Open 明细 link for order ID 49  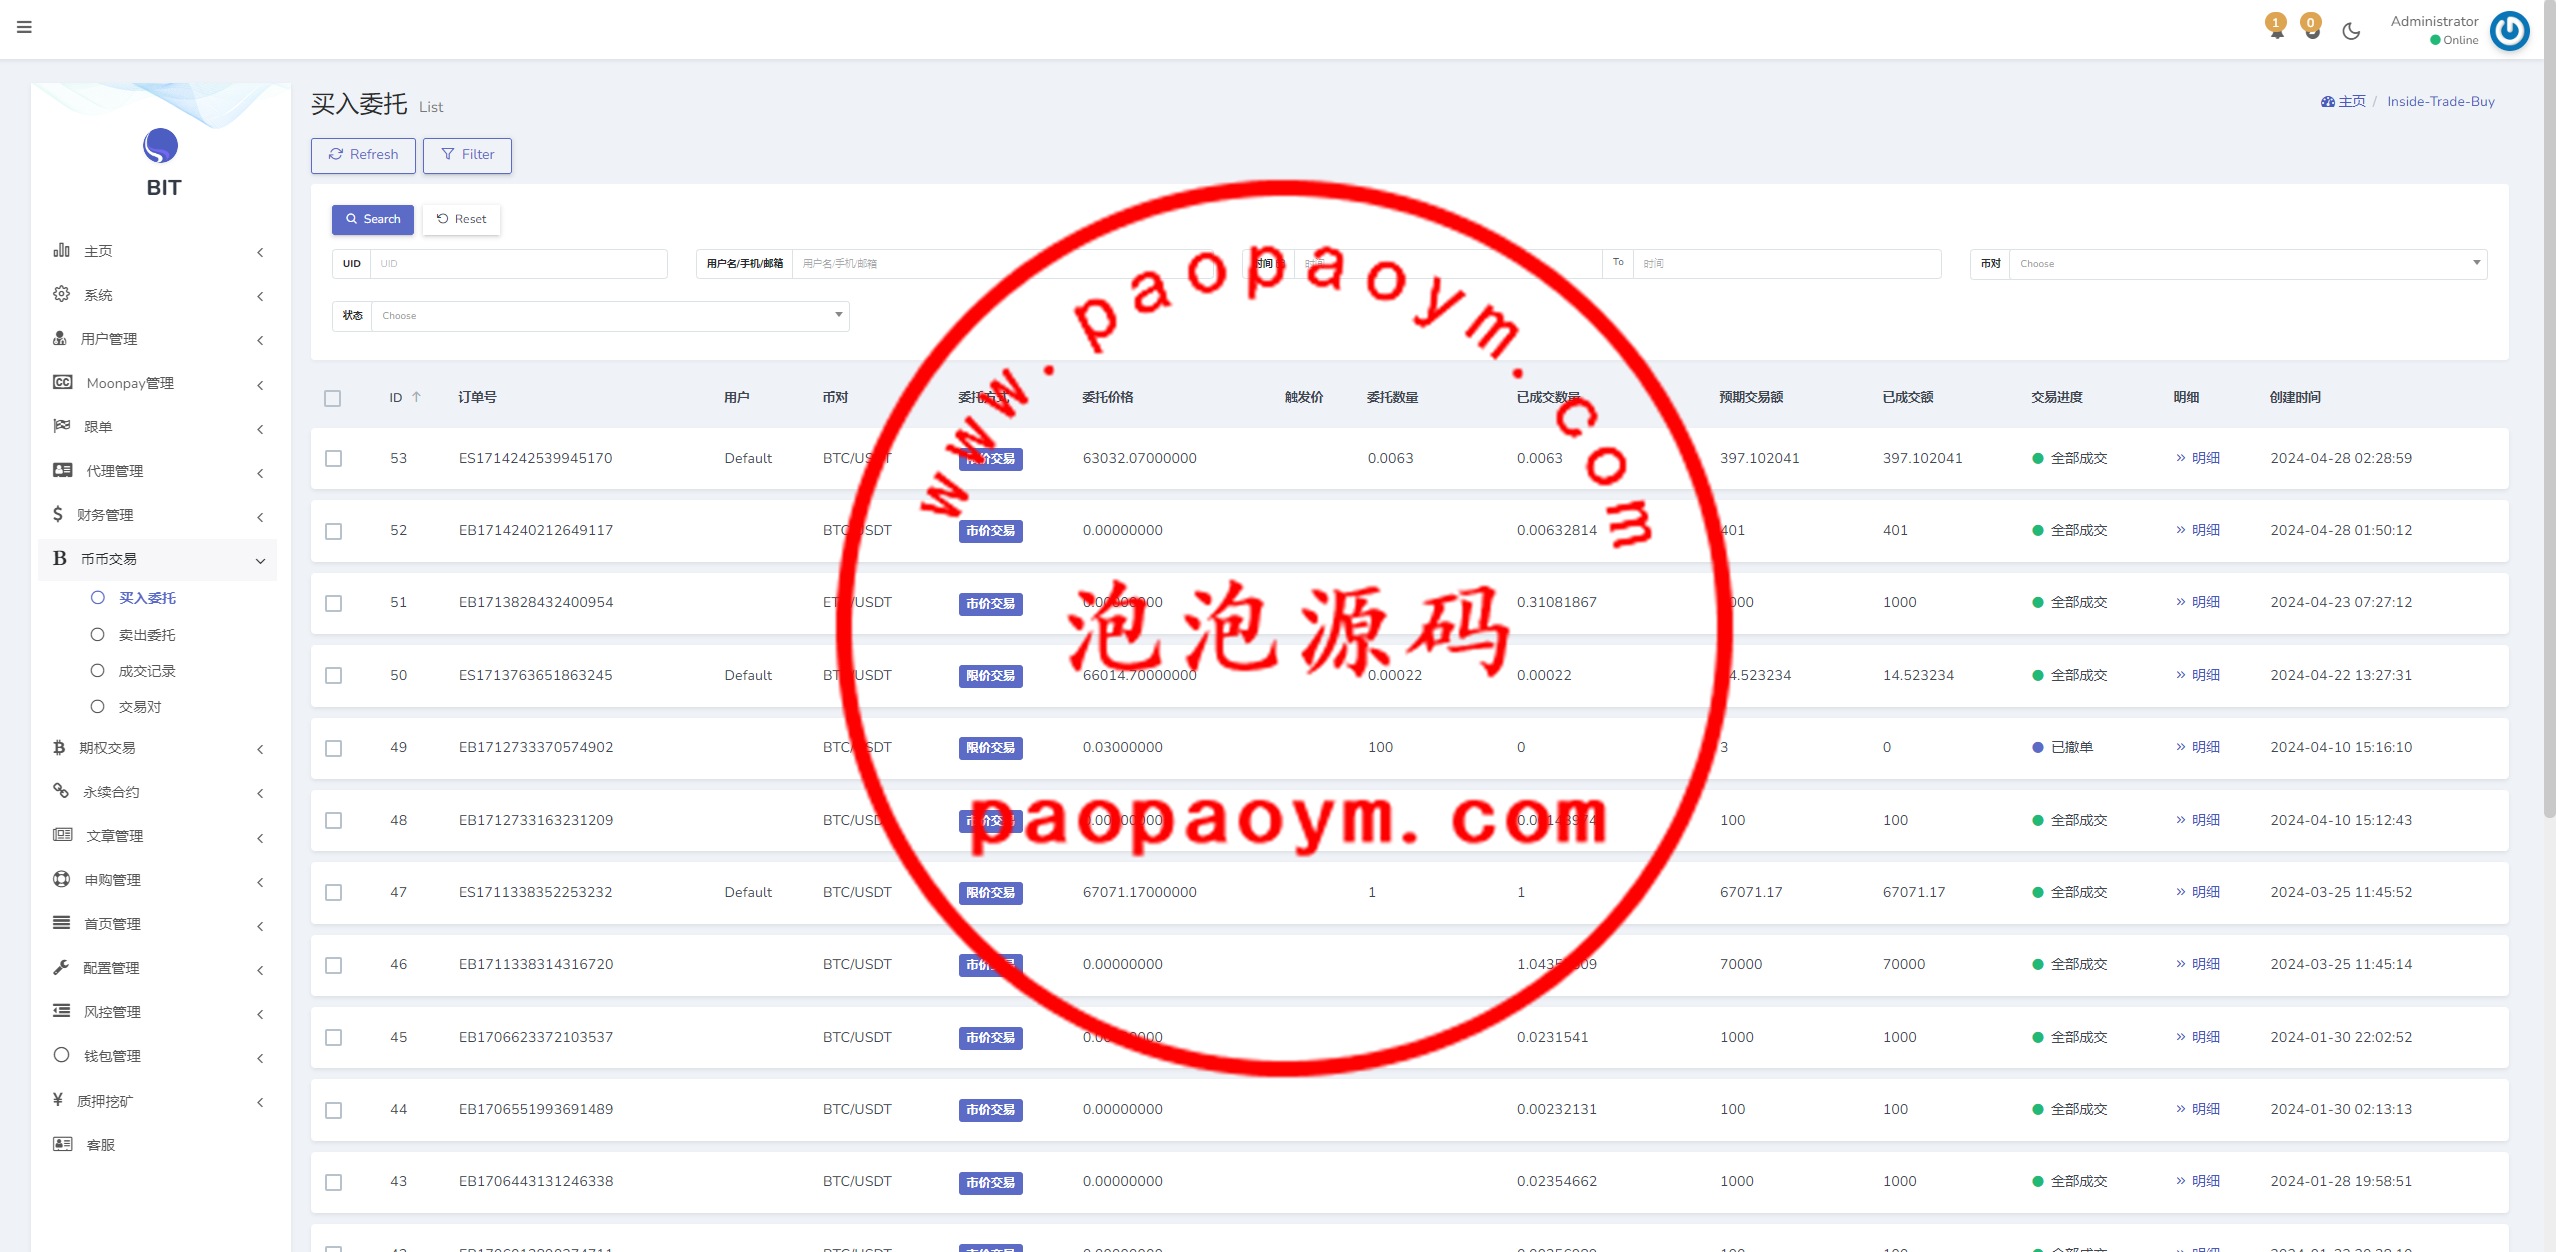coord(2198,747)
